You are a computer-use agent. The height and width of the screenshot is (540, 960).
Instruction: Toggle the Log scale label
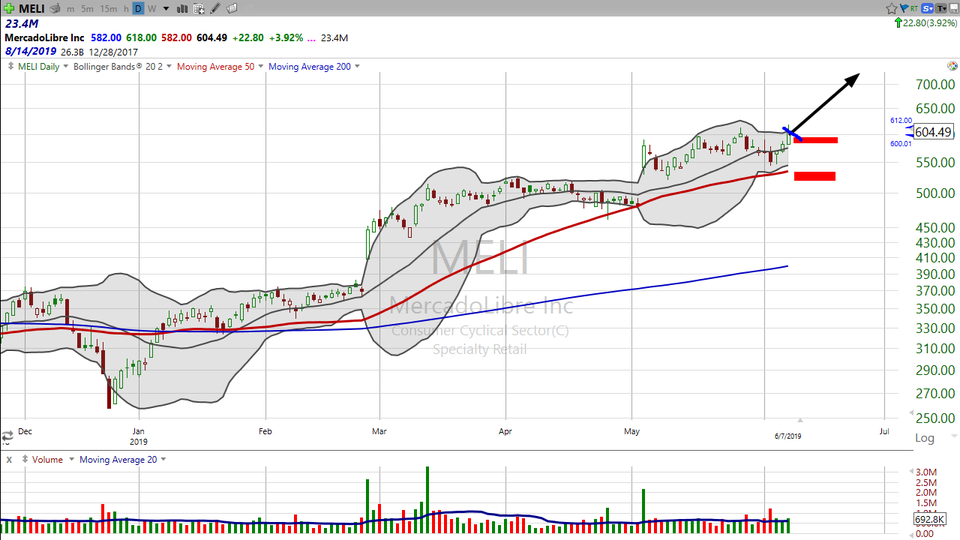tap(924, 438)
